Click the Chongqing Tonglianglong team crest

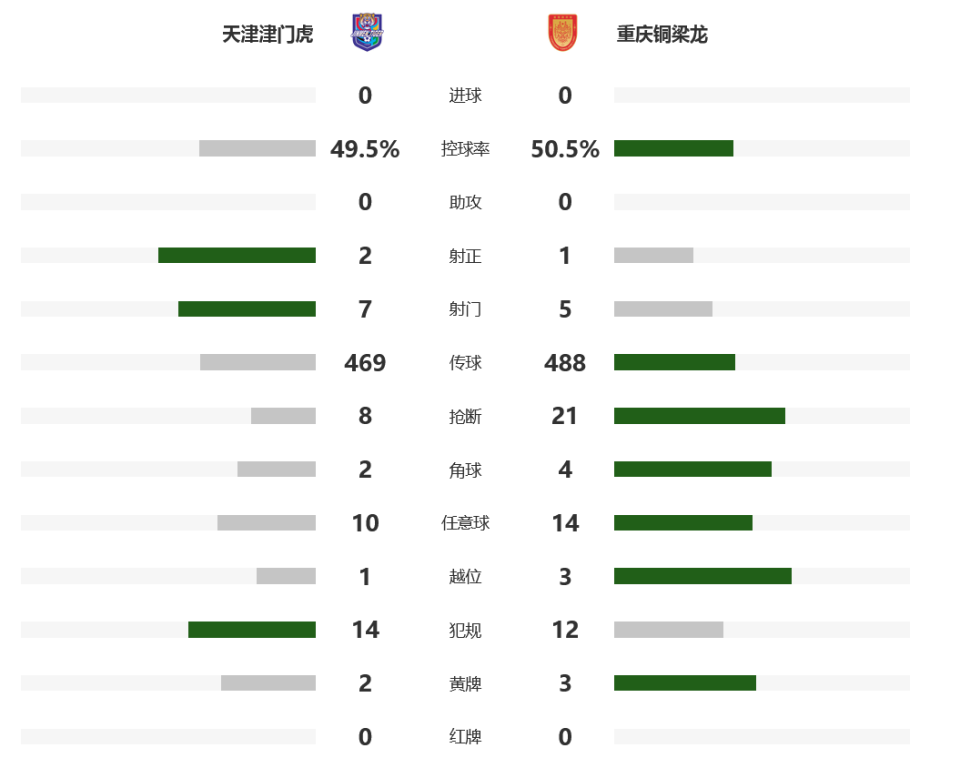point(563,33)
